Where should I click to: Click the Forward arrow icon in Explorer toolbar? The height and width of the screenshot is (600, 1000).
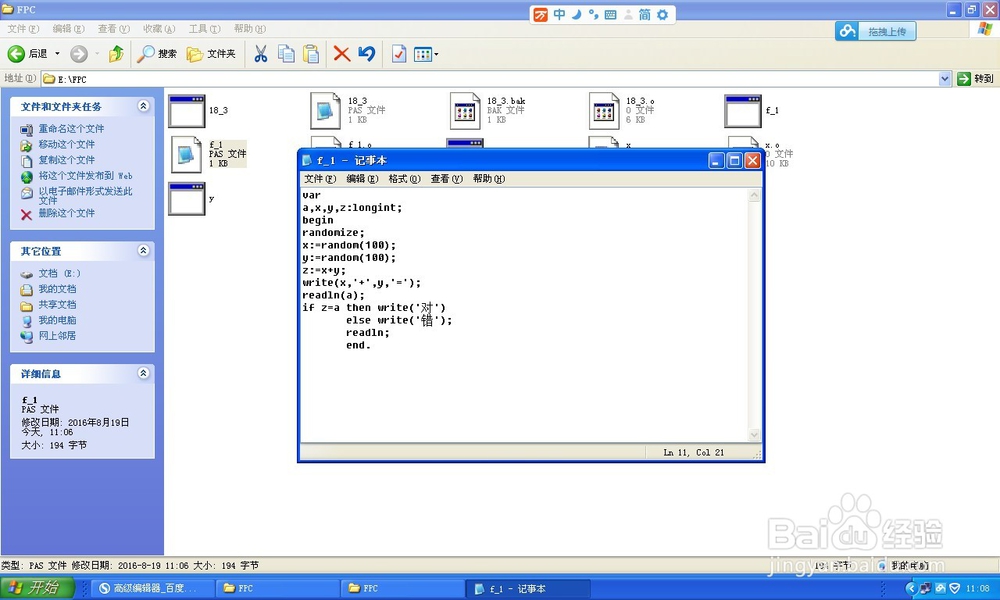click(x=78, y=54)
